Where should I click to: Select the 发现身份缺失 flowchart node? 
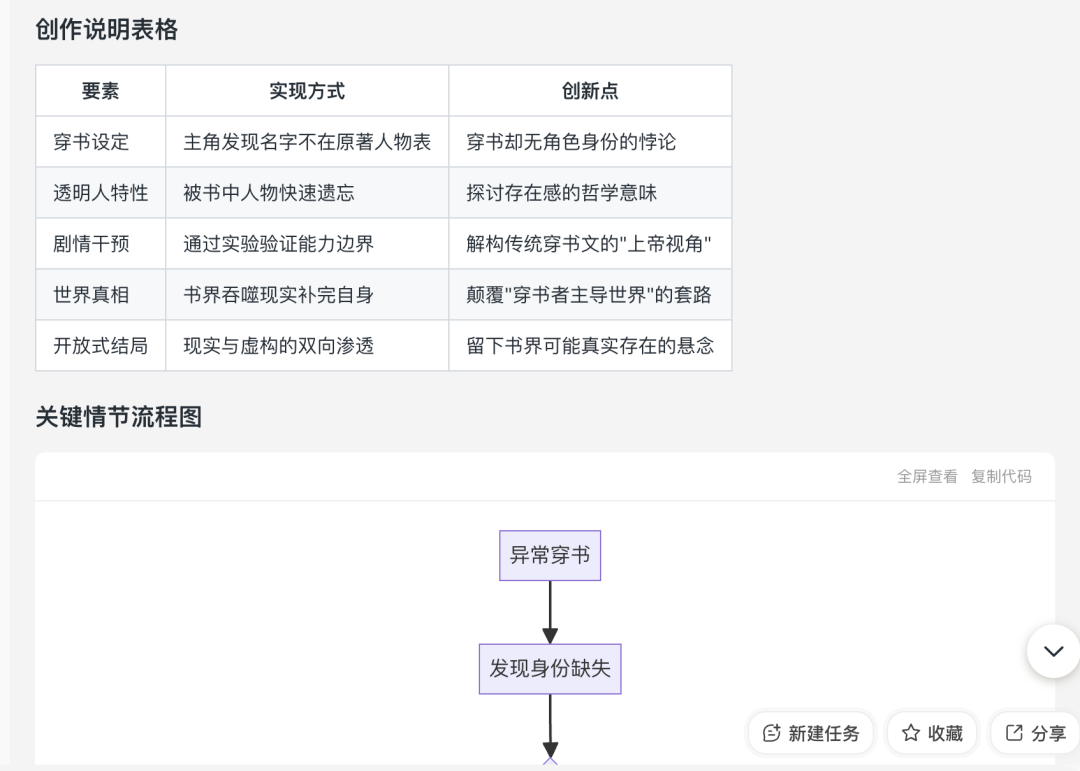(550, 668)
